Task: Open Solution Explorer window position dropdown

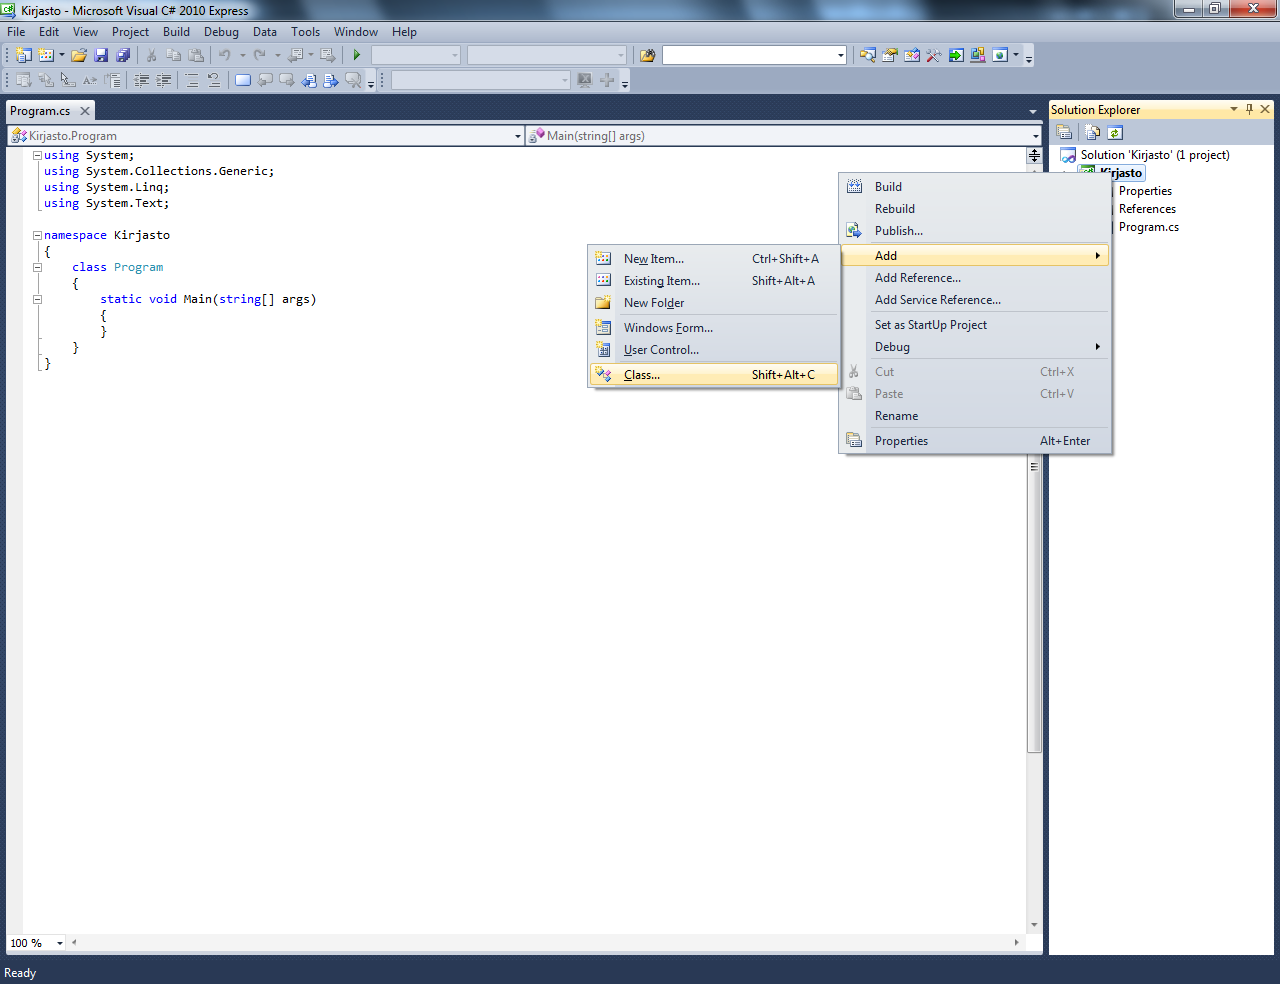Action: point(1233,109)
